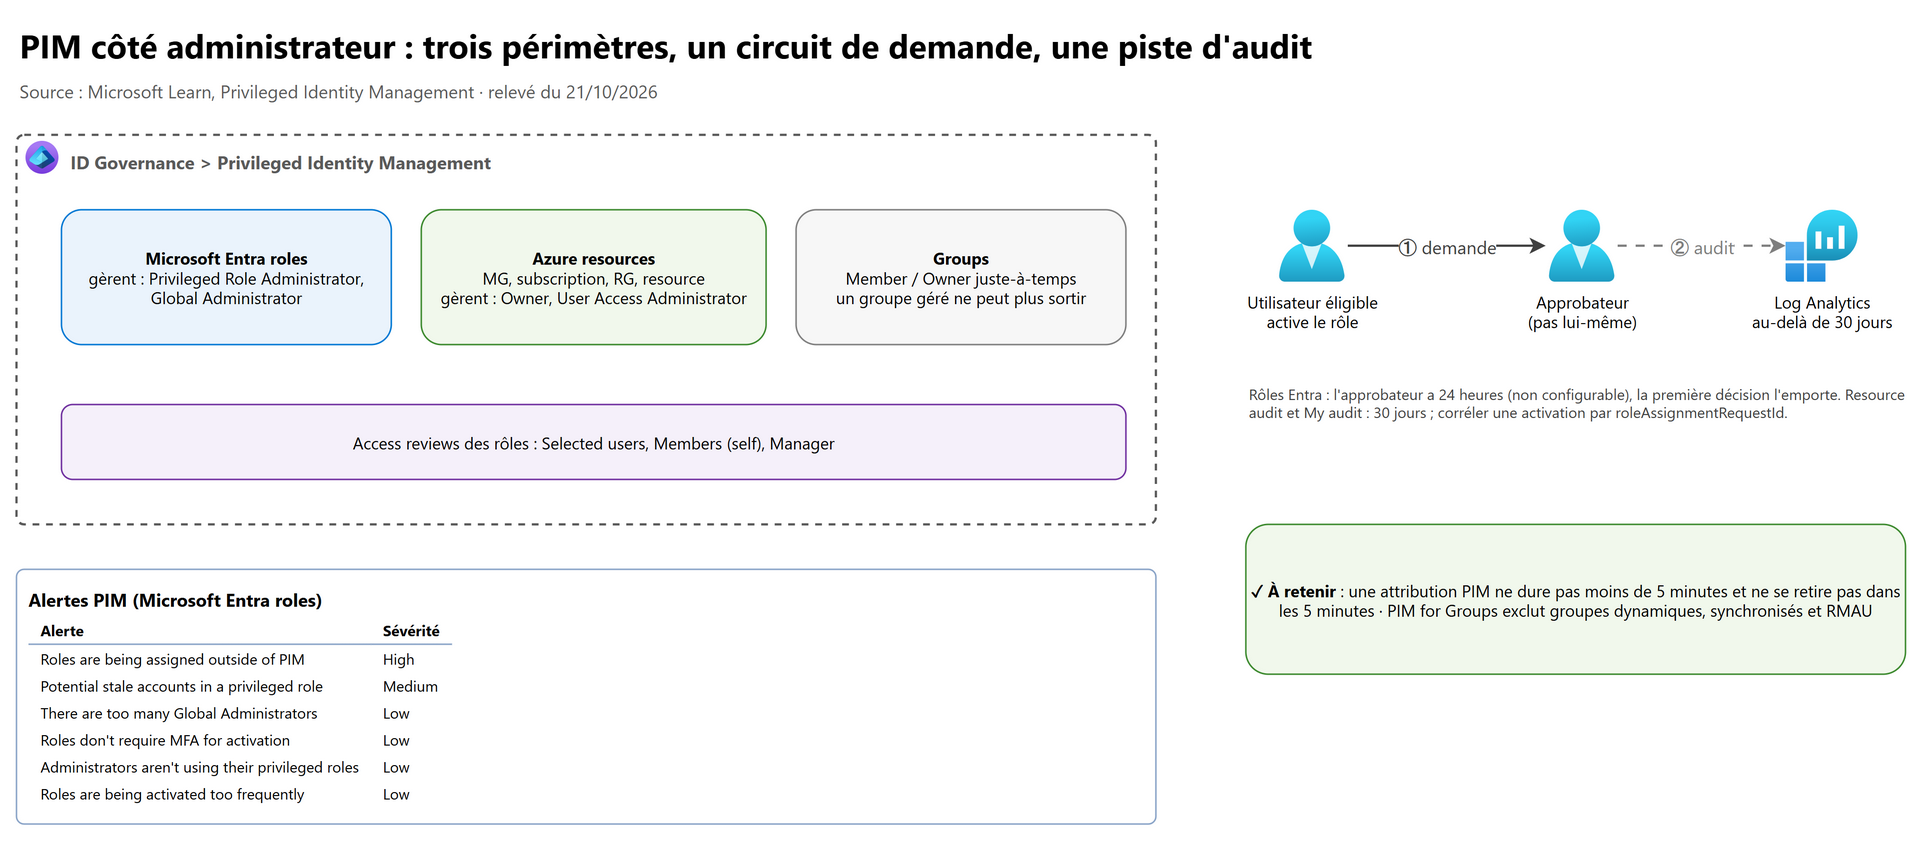Click the 'Utilisateur éligible active le rôle' label
The image size is (1925, 843).
coord(1312,312)
